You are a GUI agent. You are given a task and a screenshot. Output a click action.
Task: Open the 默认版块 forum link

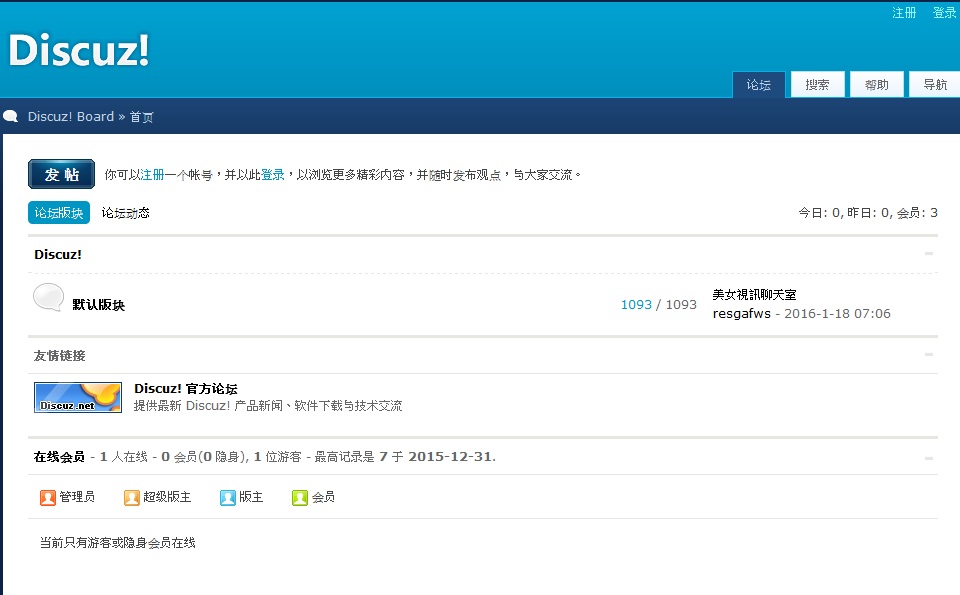[99, 305]
